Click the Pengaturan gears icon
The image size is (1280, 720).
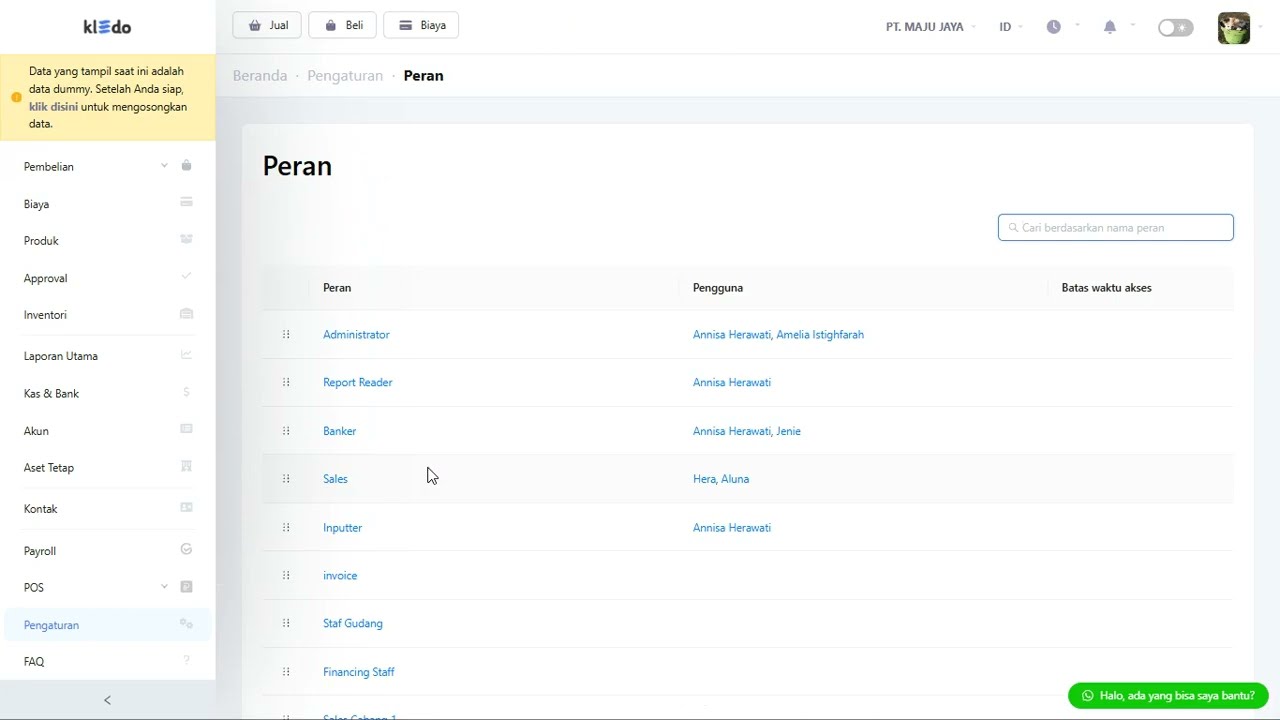point(186,623)
